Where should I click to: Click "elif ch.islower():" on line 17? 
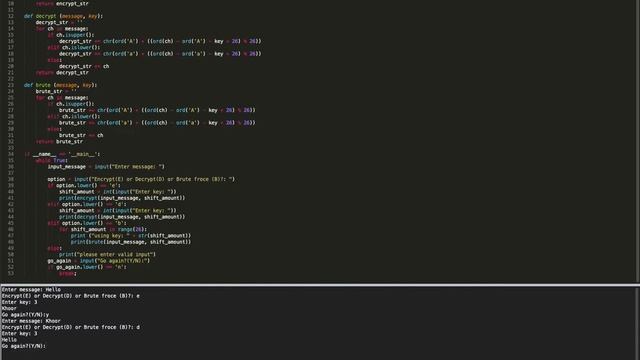click(74, 47)
